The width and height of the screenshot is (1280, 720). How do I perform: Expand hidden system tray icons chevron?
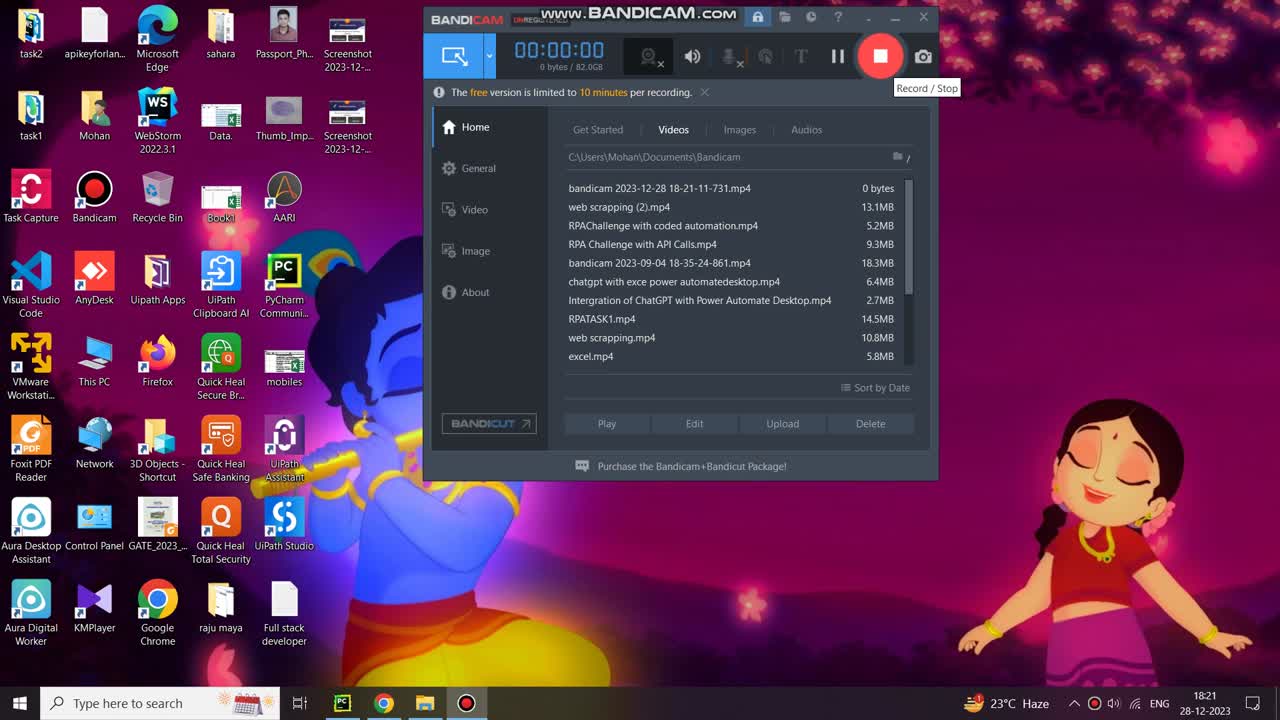1074,703
